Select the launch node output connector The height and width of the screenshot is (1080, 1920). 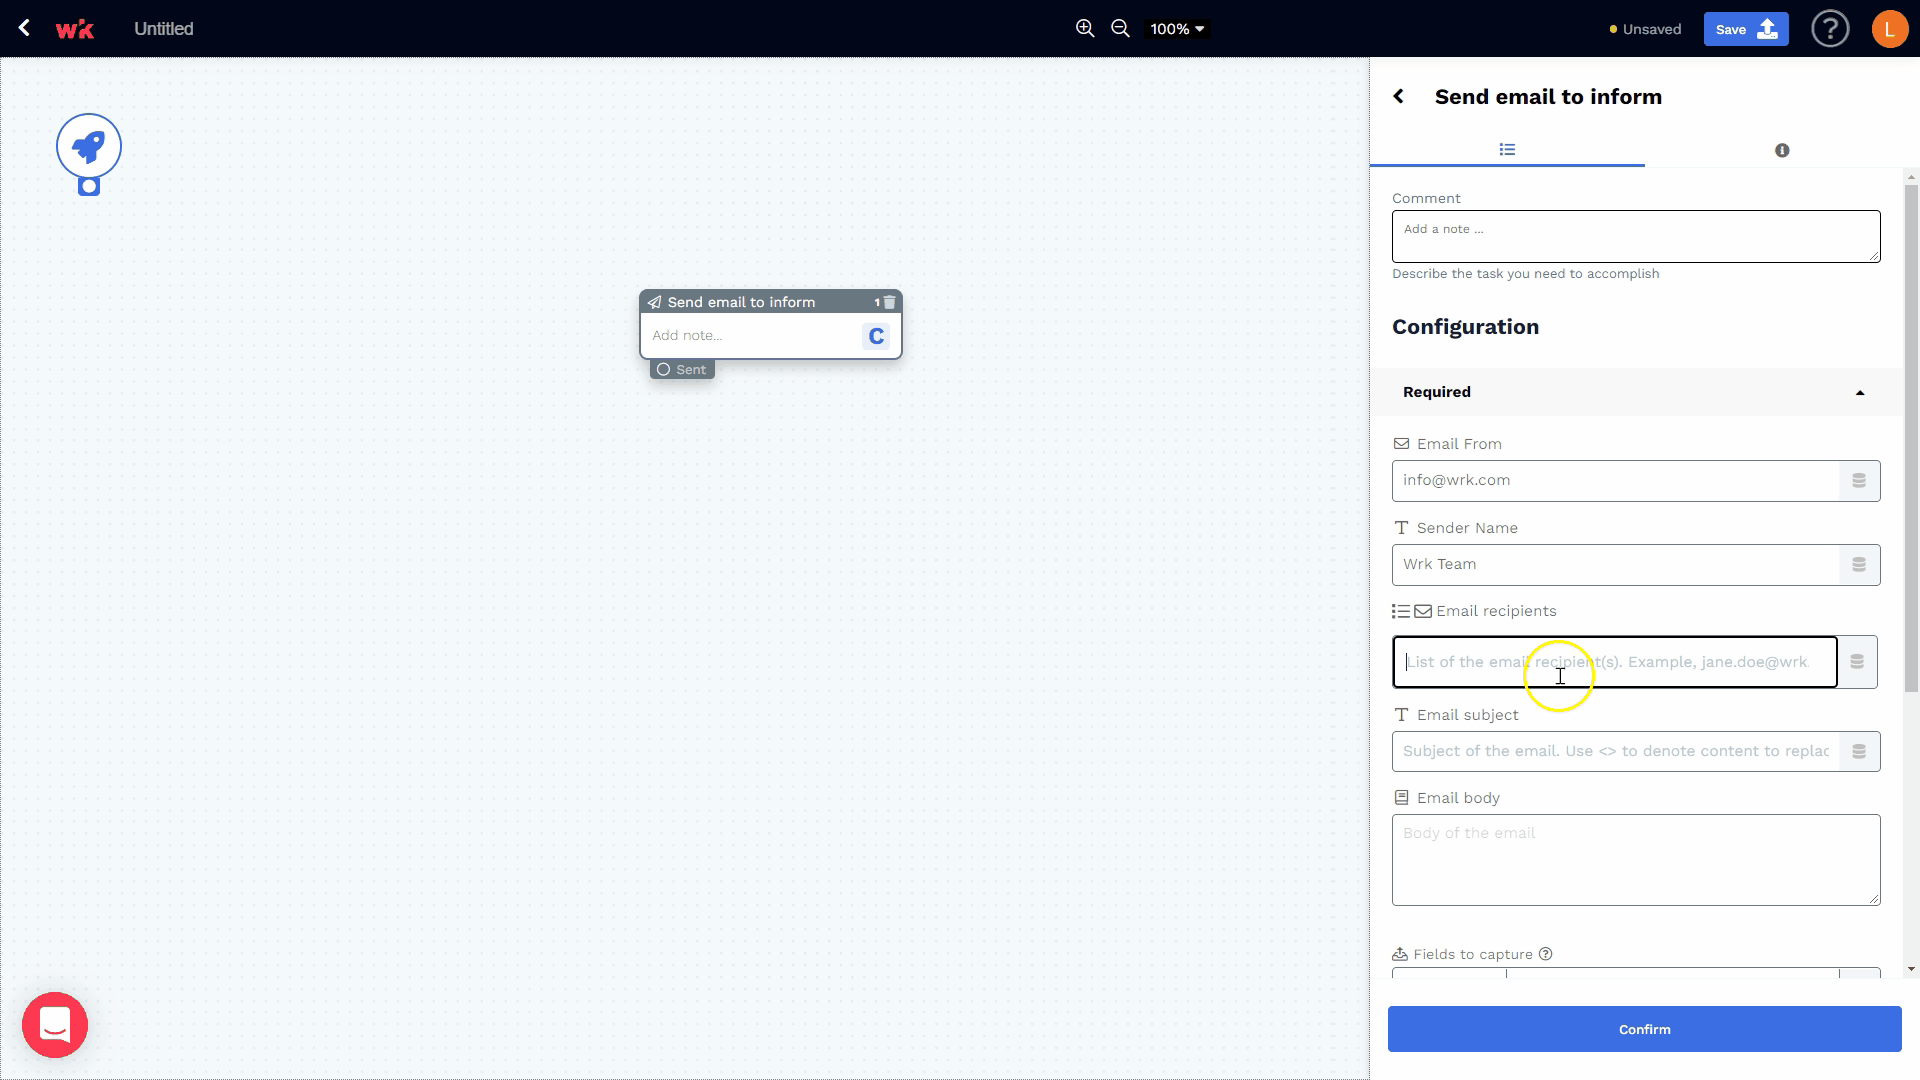(89, 186)
